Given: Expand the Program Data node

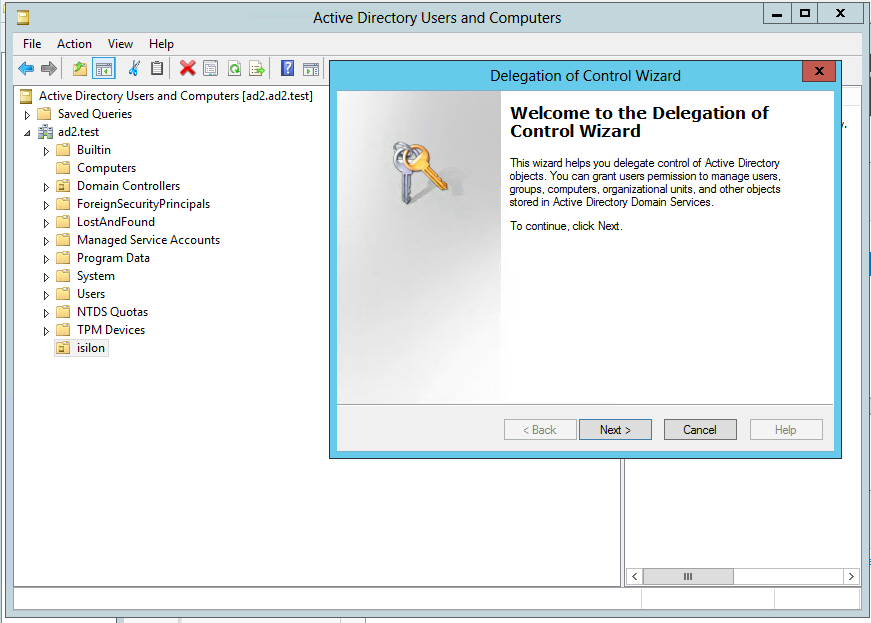Looking at the screenshot, I should click(46, 259).
